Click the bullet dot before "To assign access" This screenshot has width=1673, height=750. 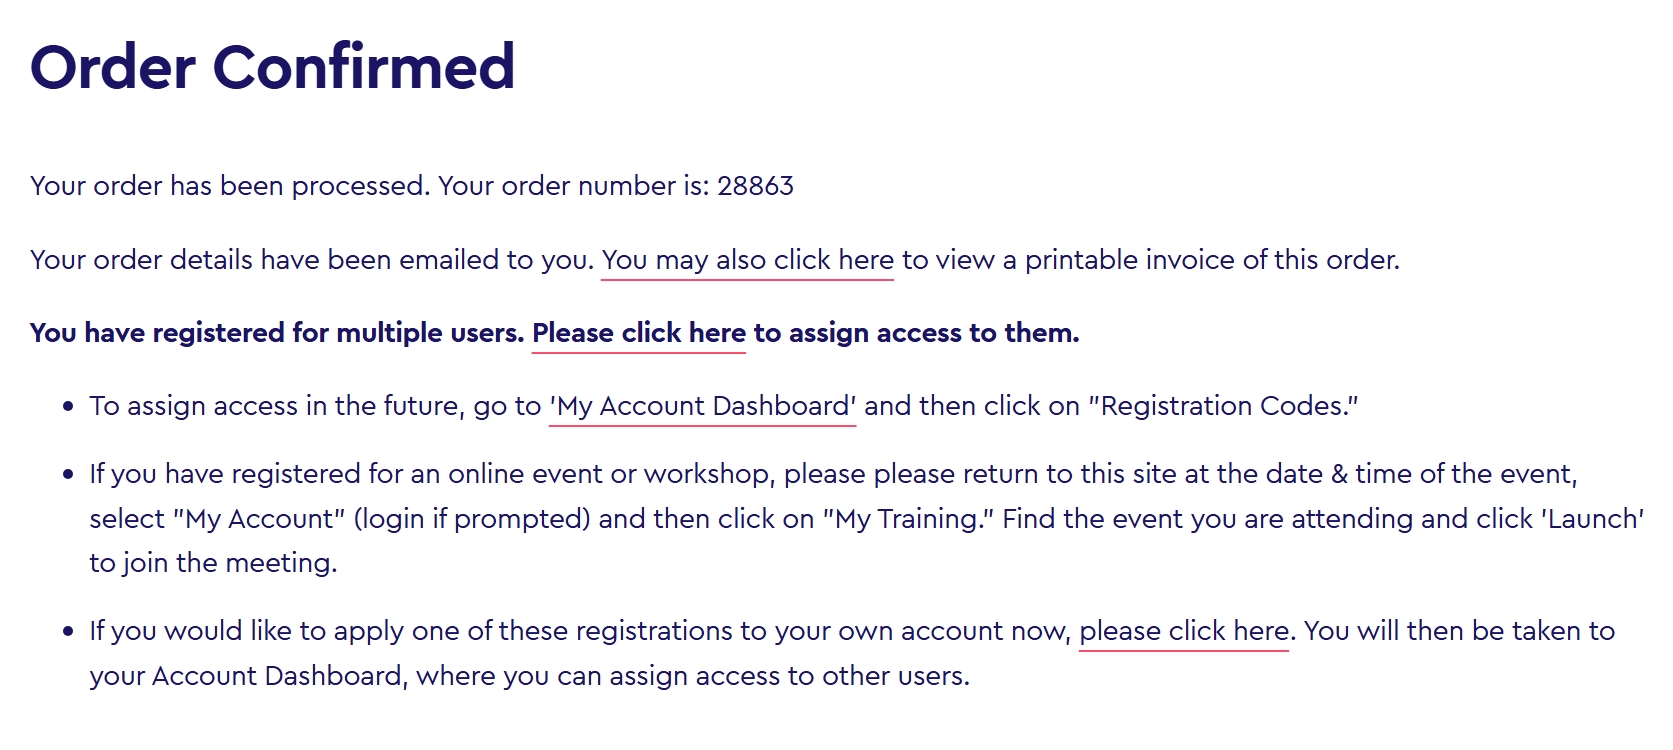(x=68, y=407)
